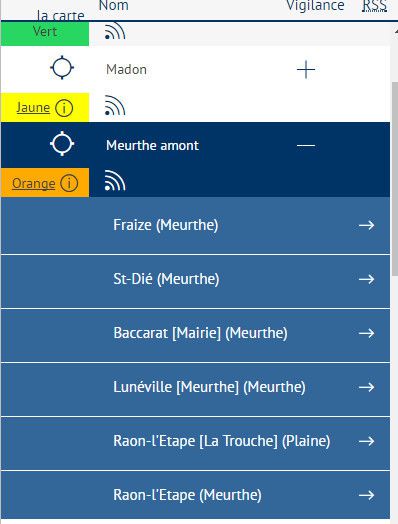Click arrow for Raon-l'Etape (Meurthe) station
Viewport: 398px width, 524px height.
(x=366, y=495)
